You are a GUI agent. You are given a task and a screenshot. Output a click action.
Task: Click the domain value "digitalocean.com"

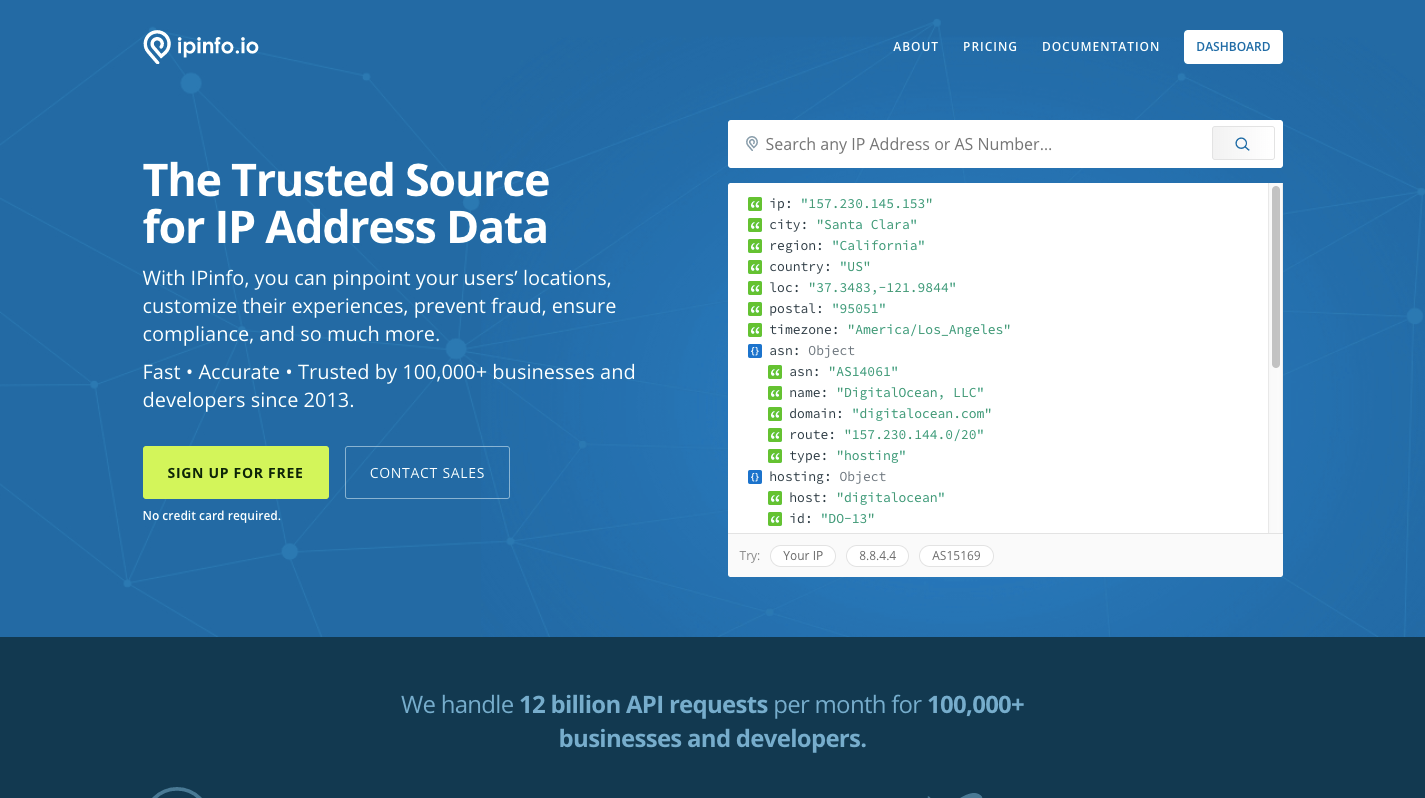pyautogui.click(x=922, y=414)
